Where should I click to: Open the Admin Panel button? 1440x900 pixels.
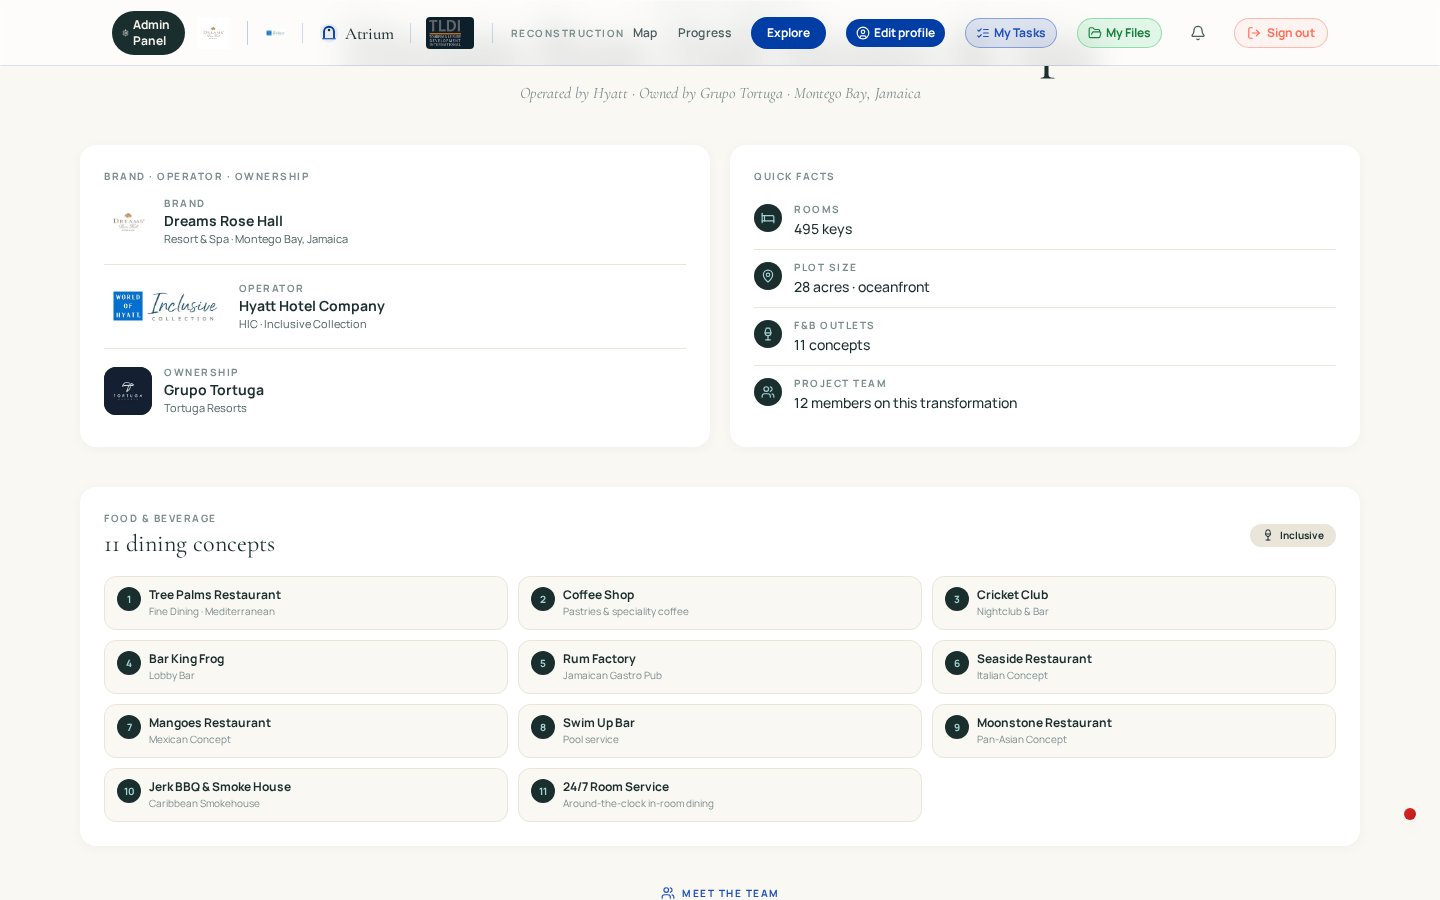pos(148,33)
